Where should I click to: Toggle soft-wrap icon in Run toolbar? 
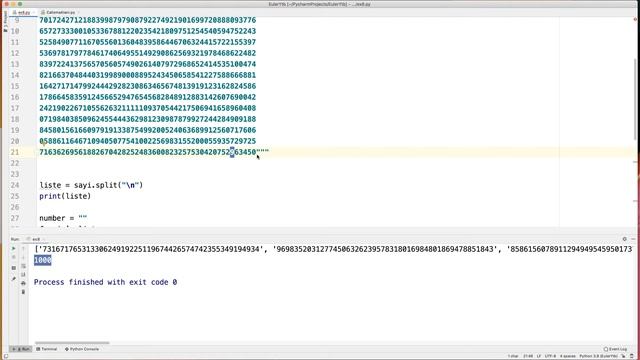(x=23, y=266)
